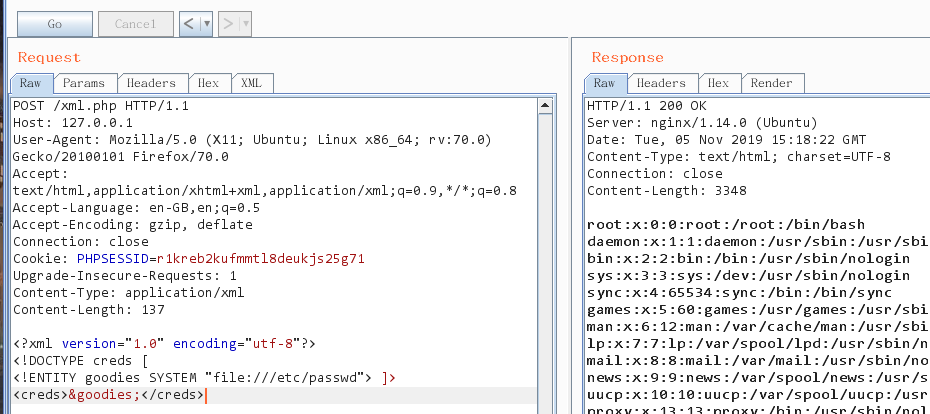Click the root:x:0:0 passwd entry
This screenshot has height=414, width=930.
coord(726,225)
